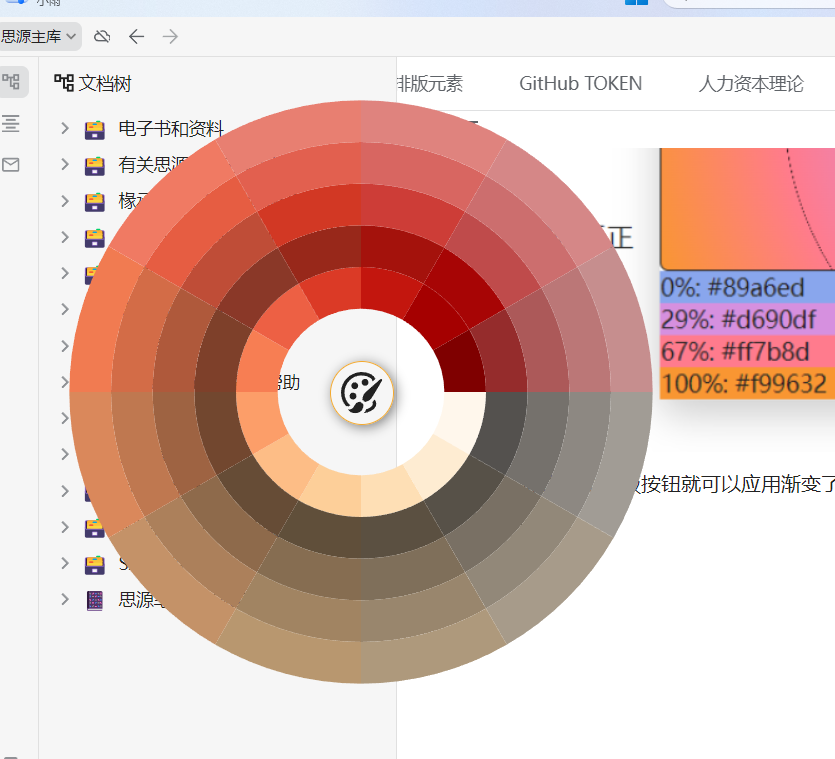This screenshot has height=759, width=835.
Task: Click the palette icon at the color wheel center
Action: click(362, 393)
